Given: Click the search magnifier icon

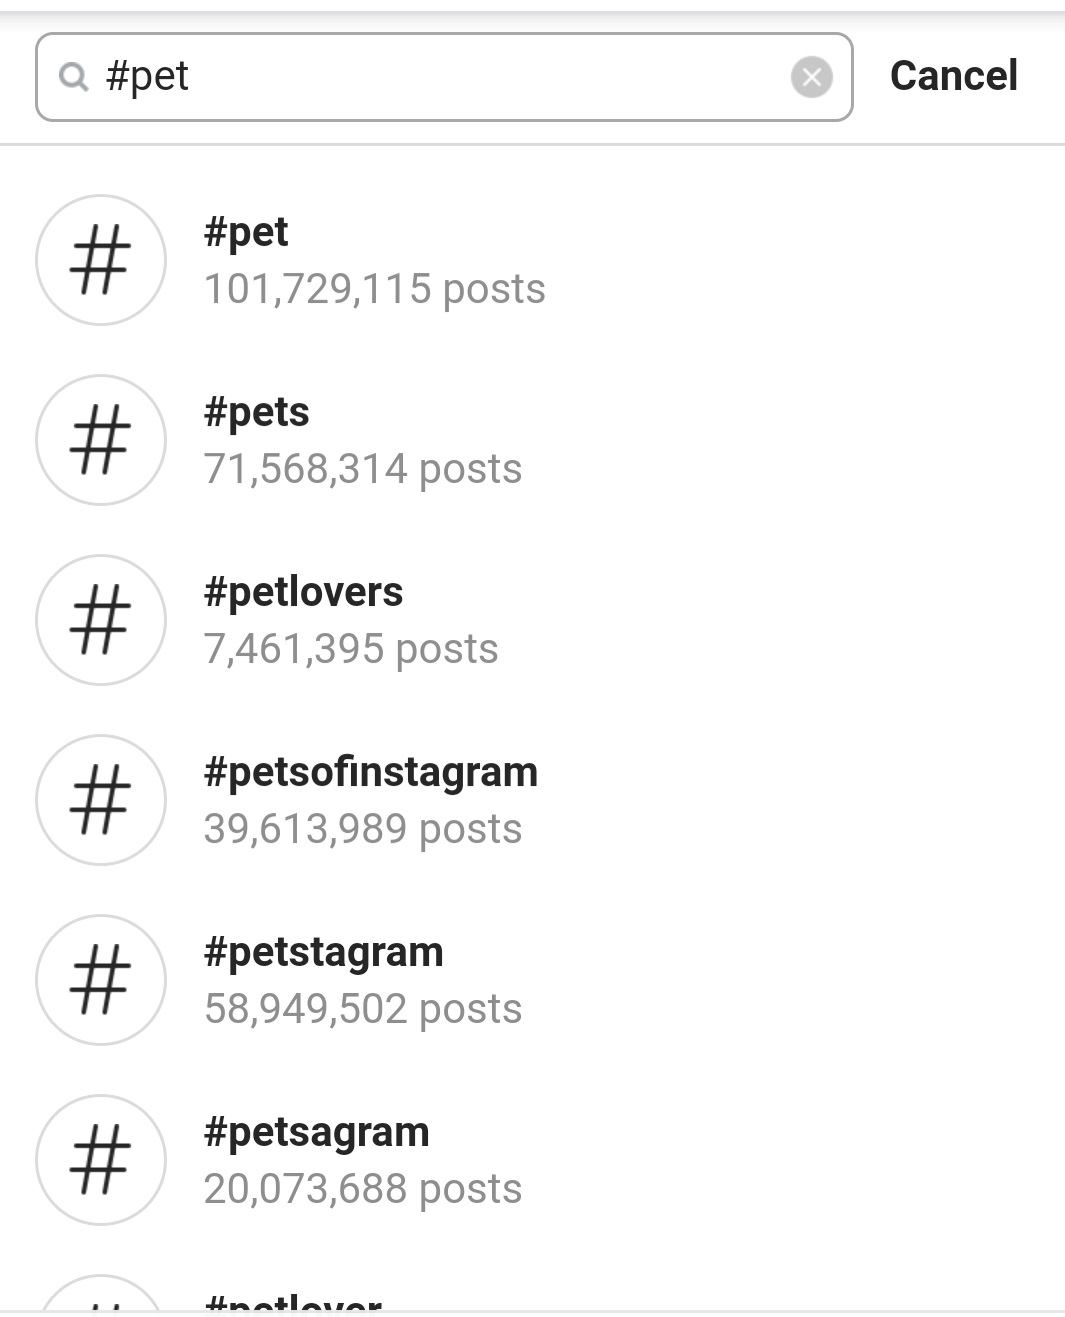Looking at the screenshot, I should pyautogui.click(x=73, y=77).
